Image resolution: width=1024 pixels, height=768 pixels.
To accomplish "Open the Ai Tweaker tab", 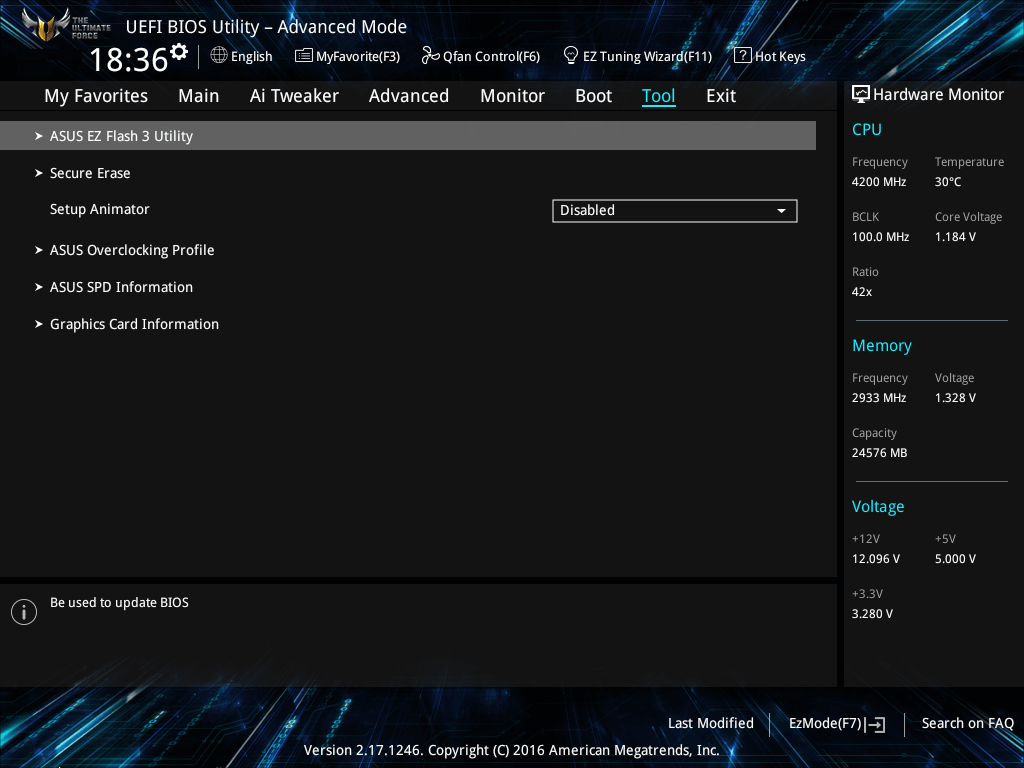I will pos(294,96).
